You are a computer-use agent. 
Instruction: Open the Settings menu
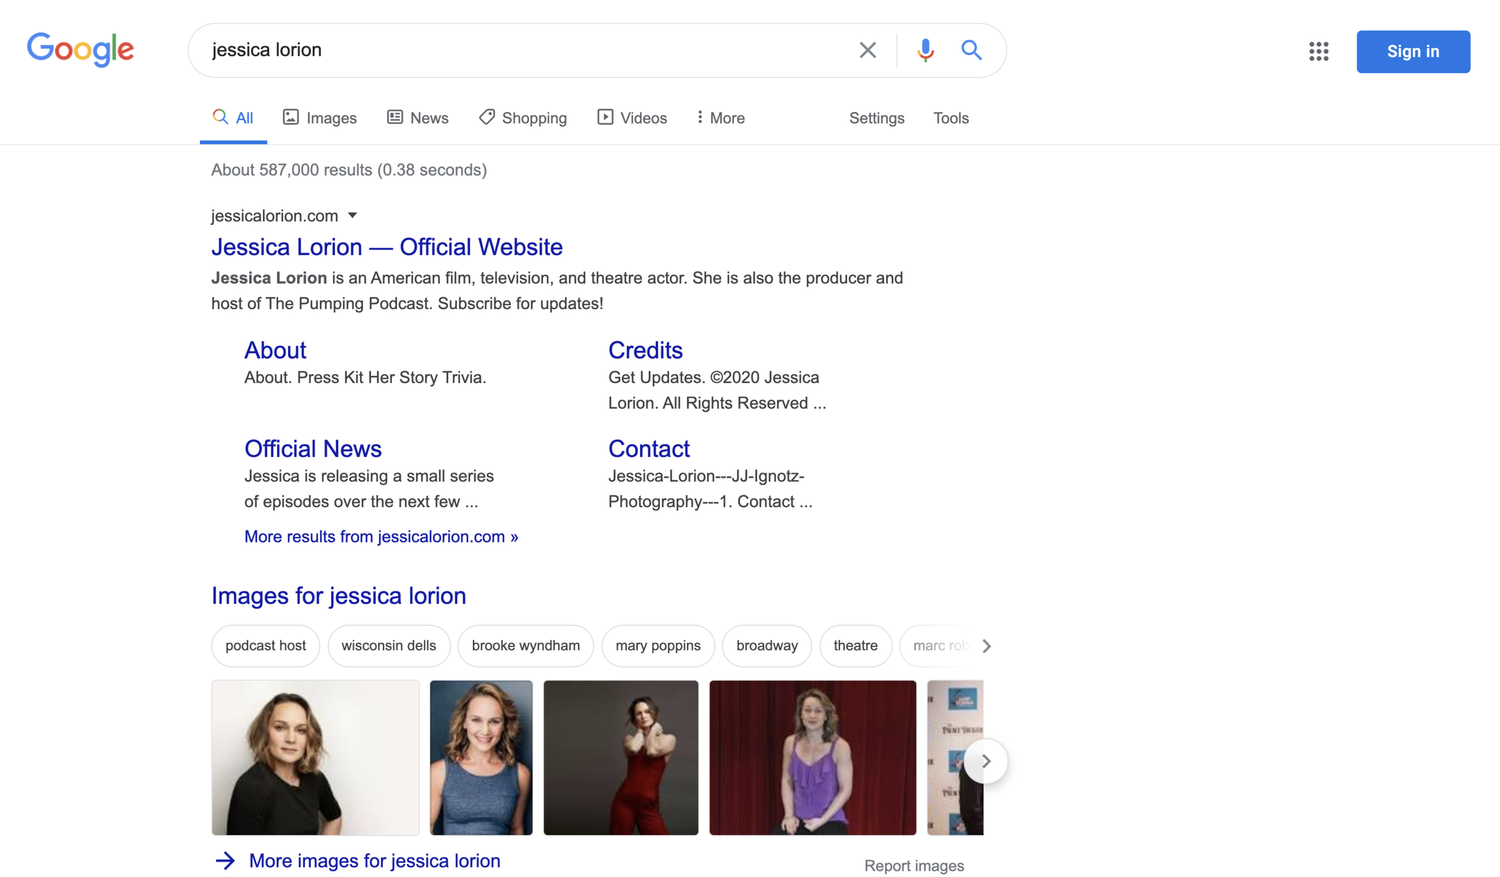(876, 118)
